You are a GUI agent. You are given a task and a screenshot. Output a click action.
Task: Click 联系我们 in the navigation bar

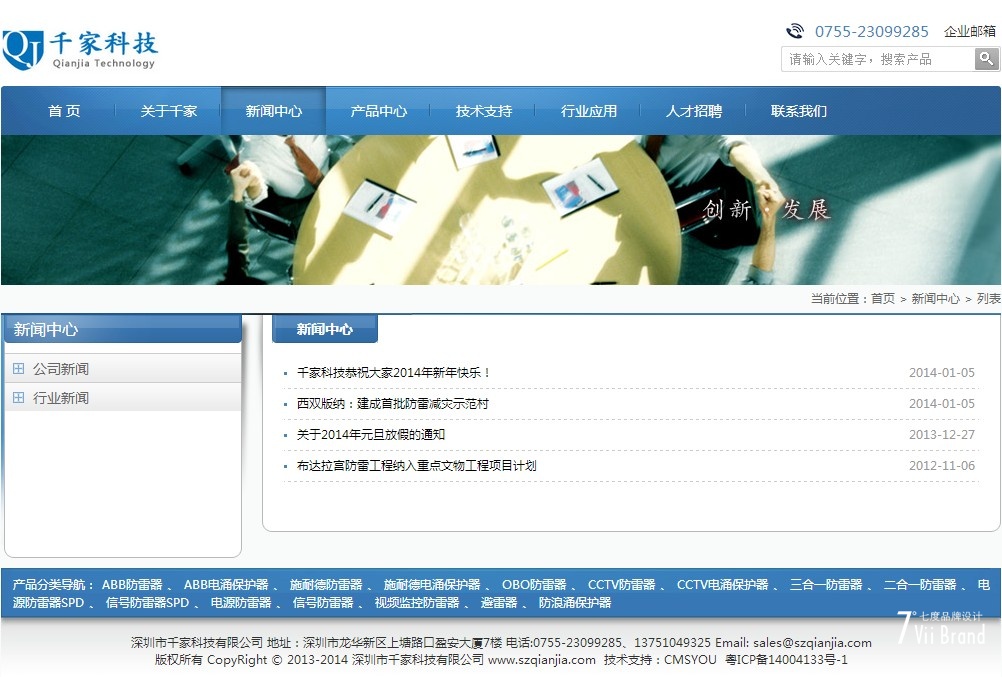coord(798,111)
